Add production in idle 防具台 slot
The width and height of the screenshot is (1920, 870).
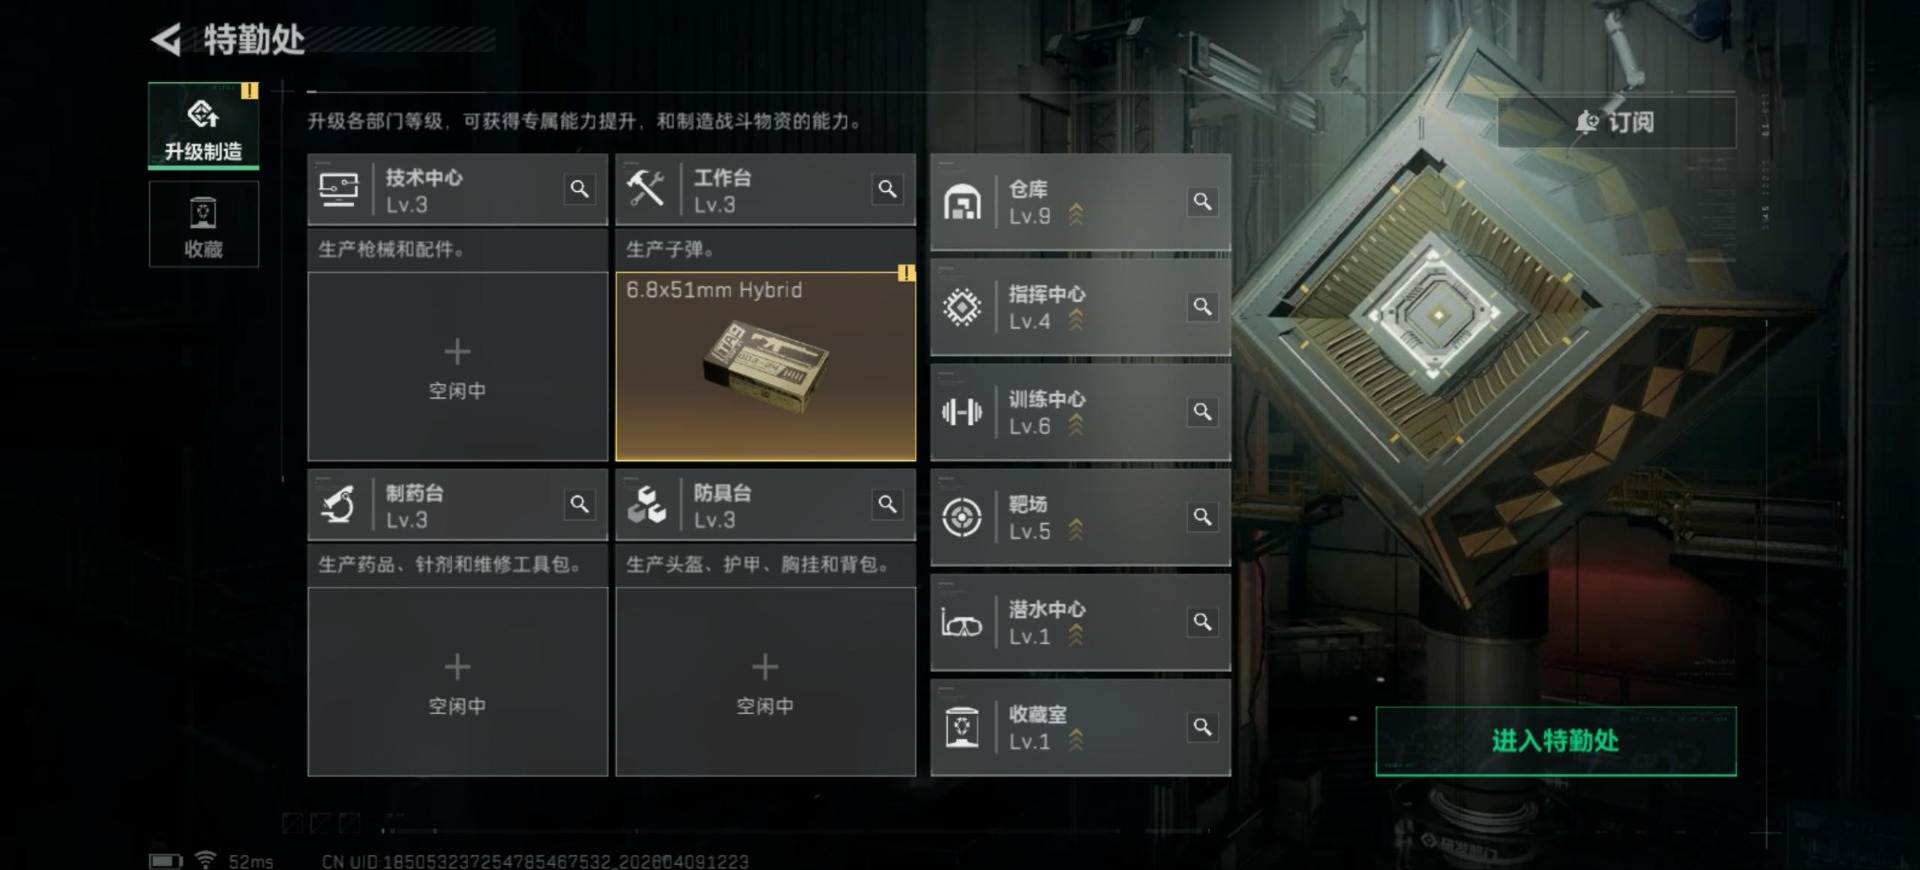pyautogui.click(x=766, y=682)
